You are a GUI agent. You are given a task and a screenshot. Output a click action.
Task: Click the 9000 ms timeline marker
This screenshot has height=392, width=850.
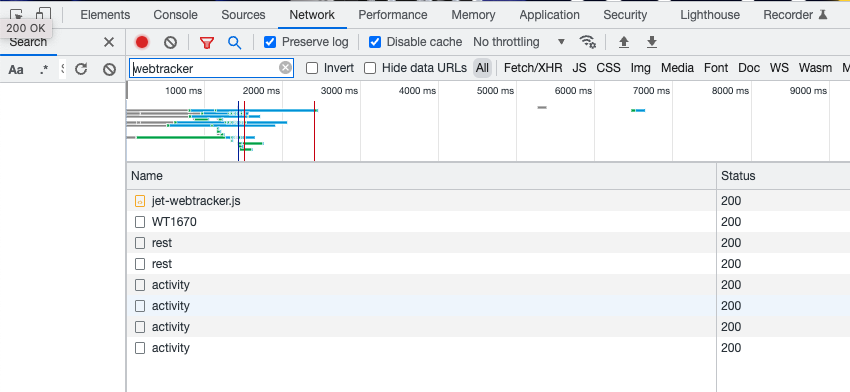(x=809, y=91)
